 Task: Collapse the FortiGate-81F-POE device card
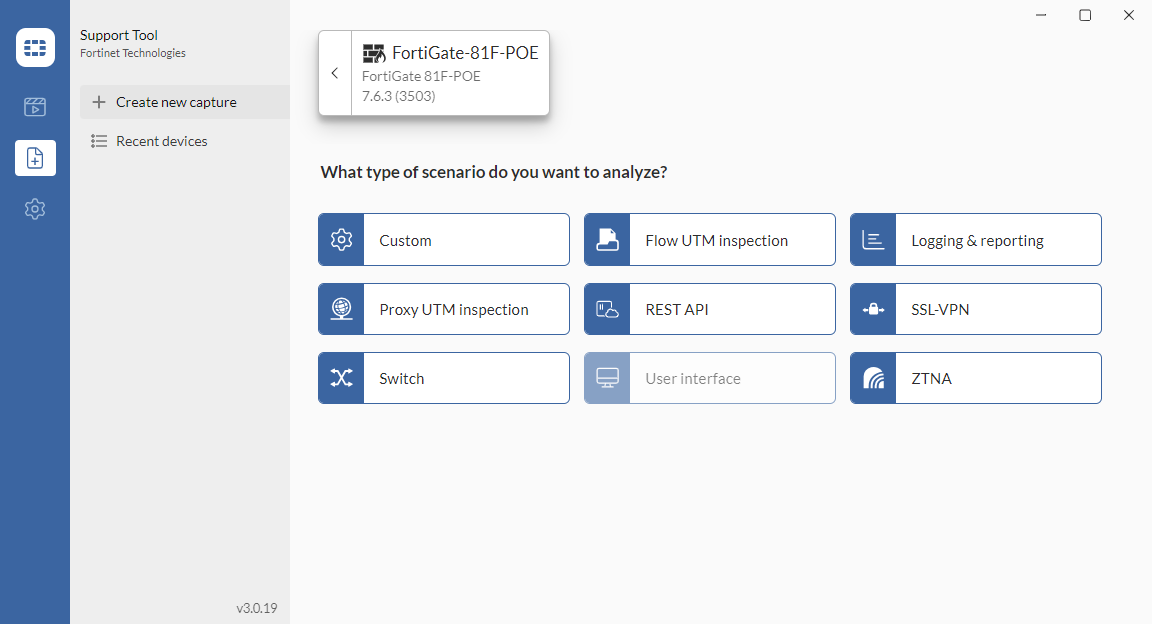click(335, 72)
